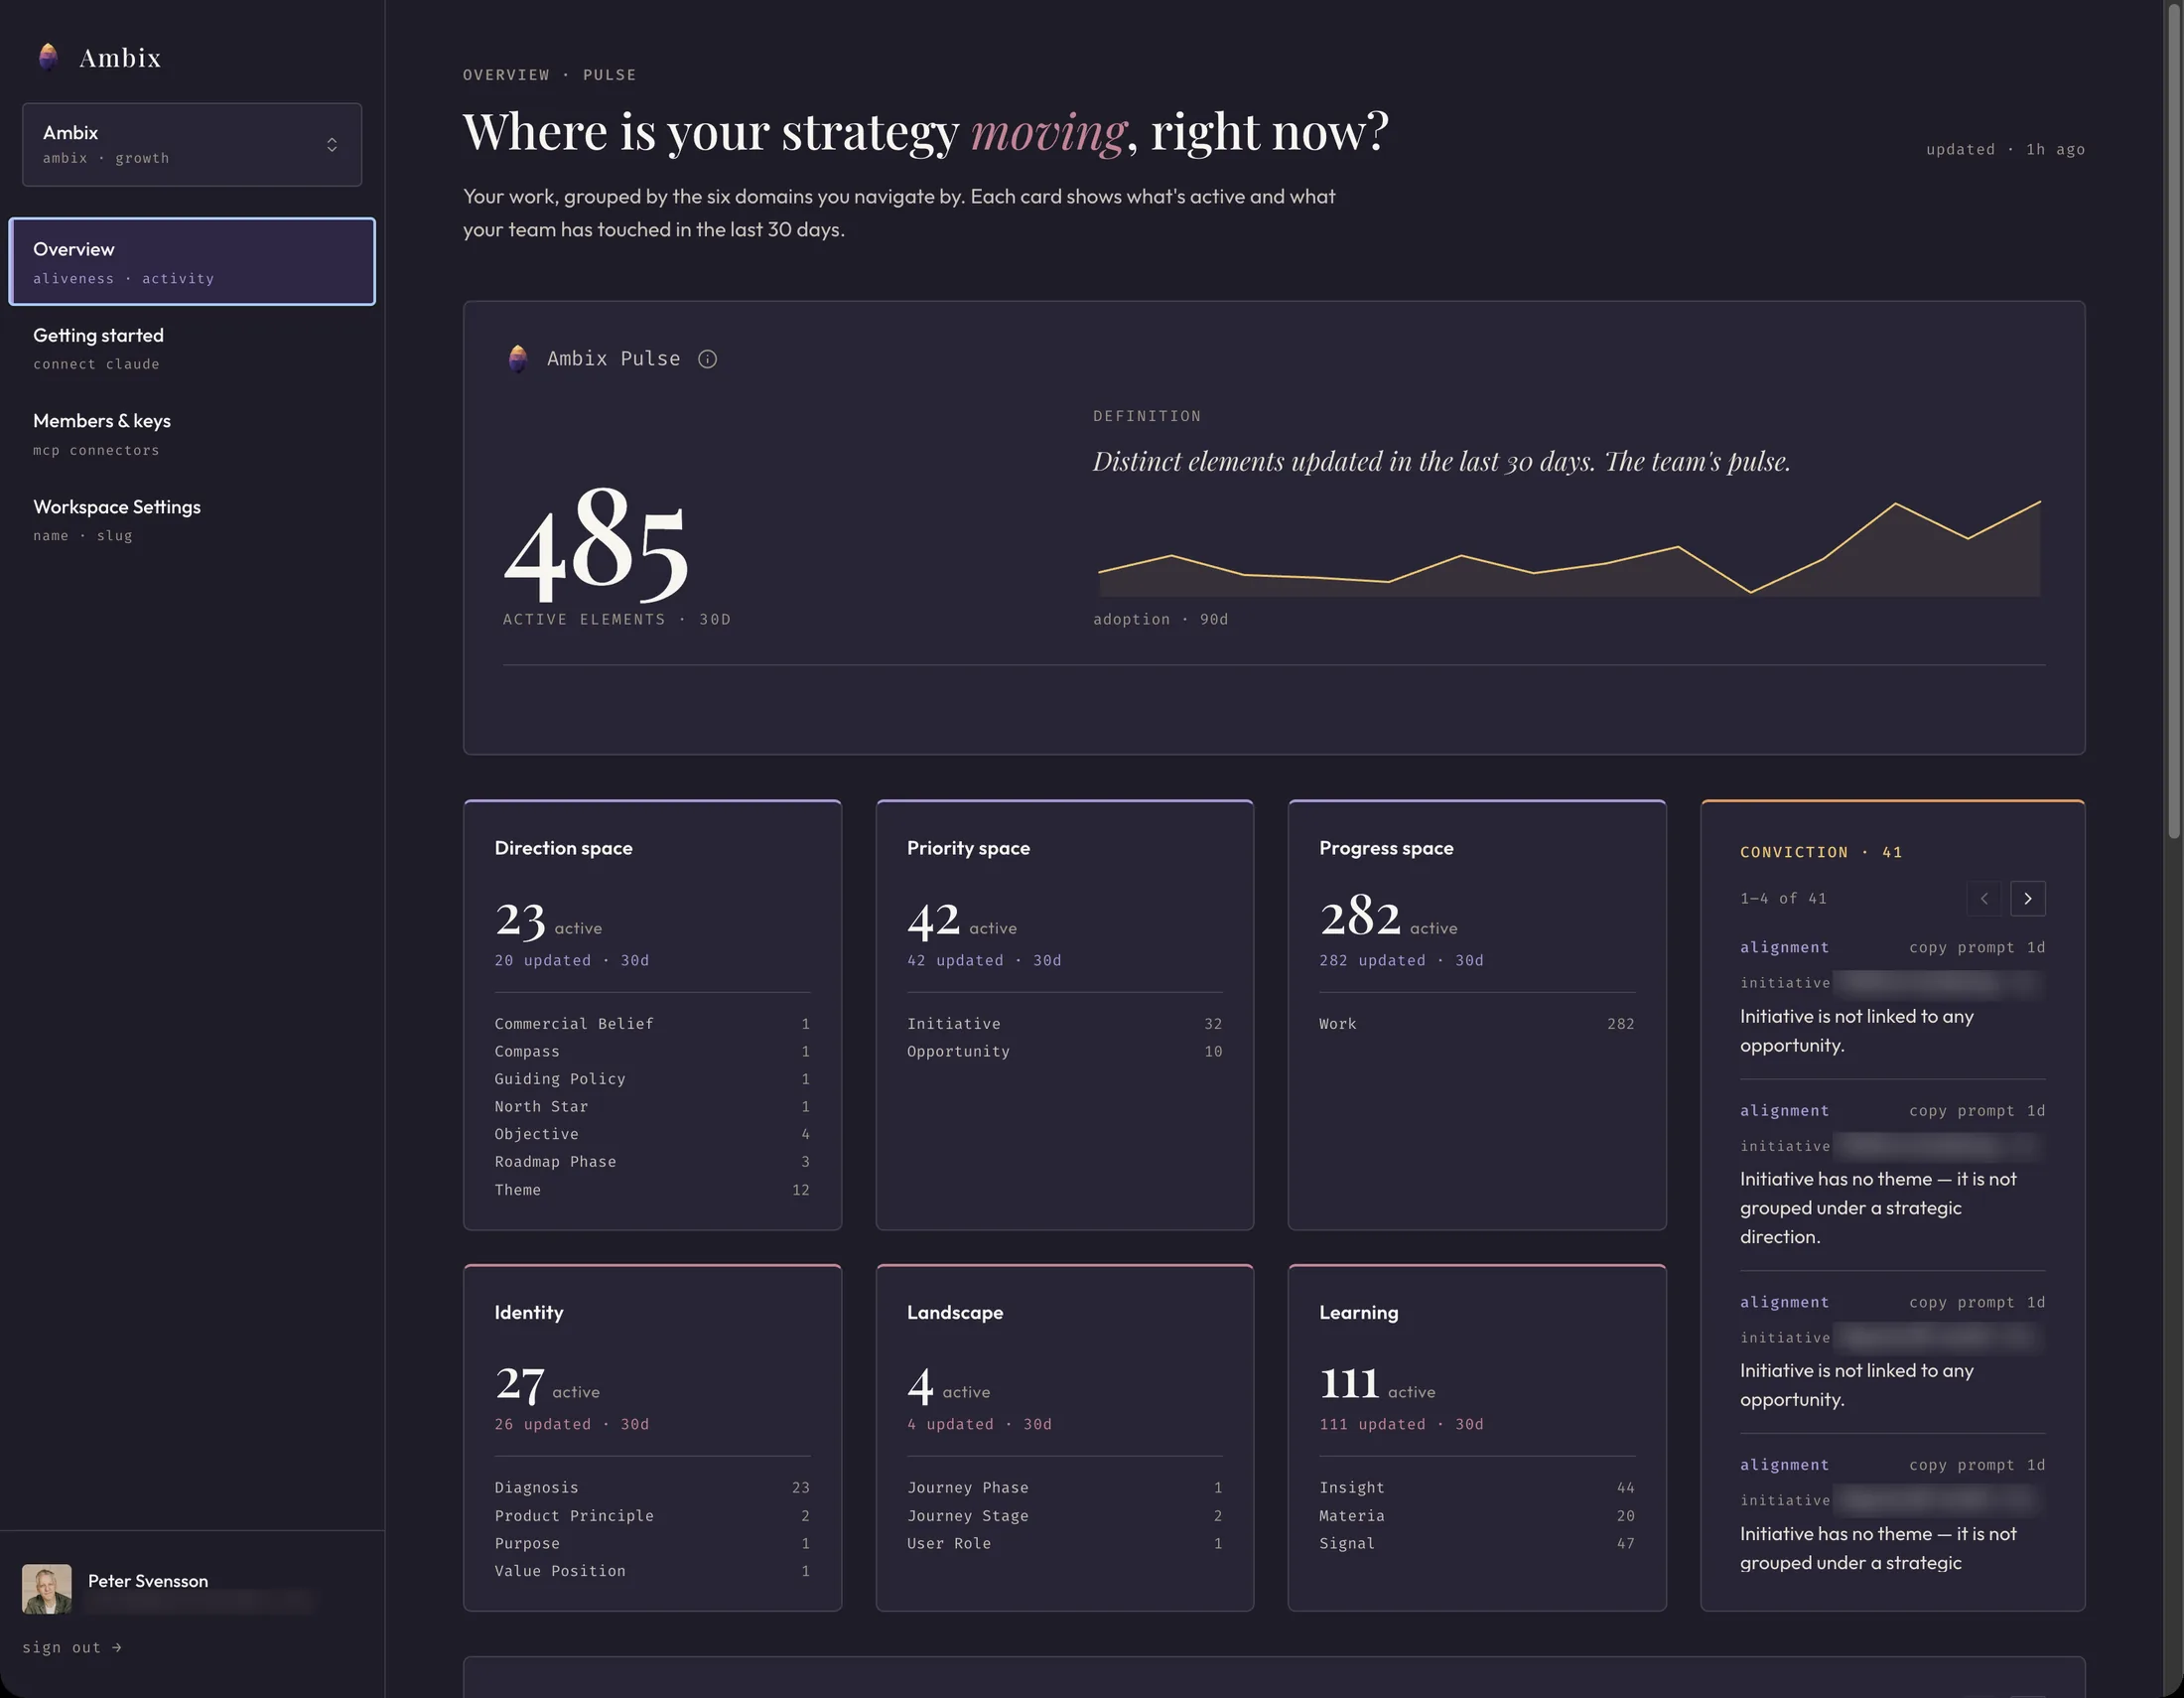Click the adoption 90d sparkline chart

coord(1569,548)
